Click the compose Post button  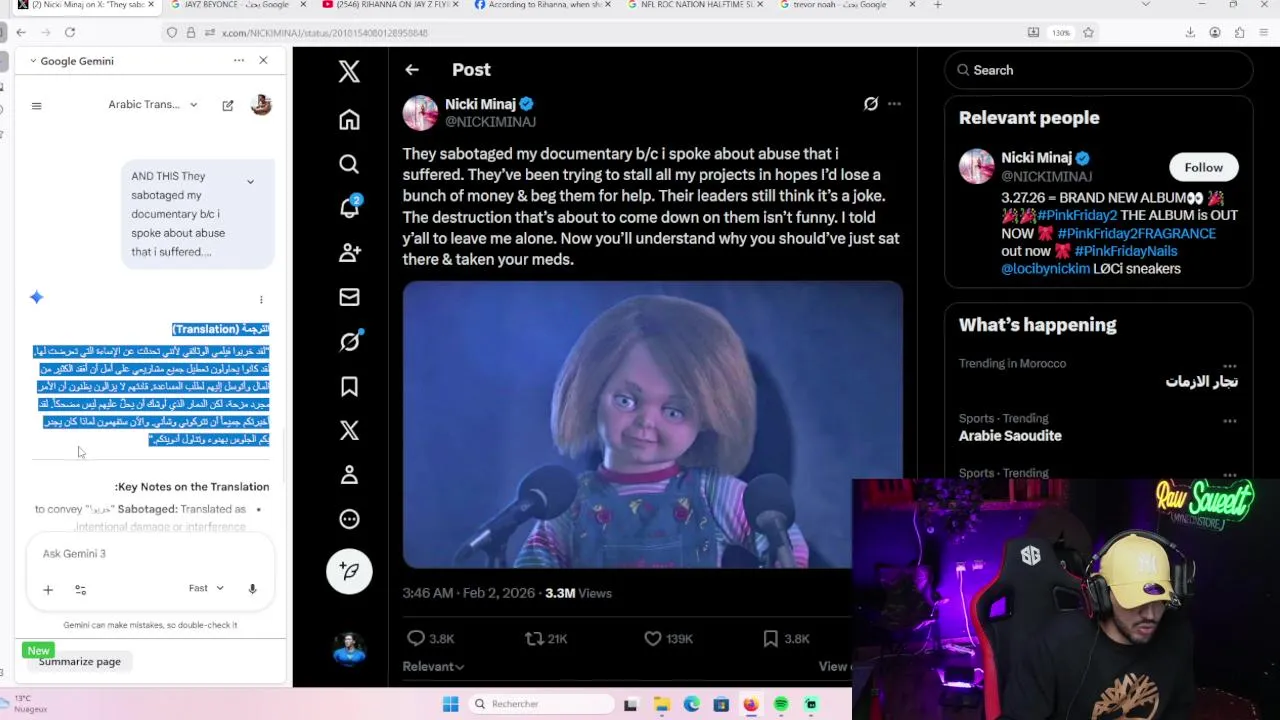[x=349, y=571]
